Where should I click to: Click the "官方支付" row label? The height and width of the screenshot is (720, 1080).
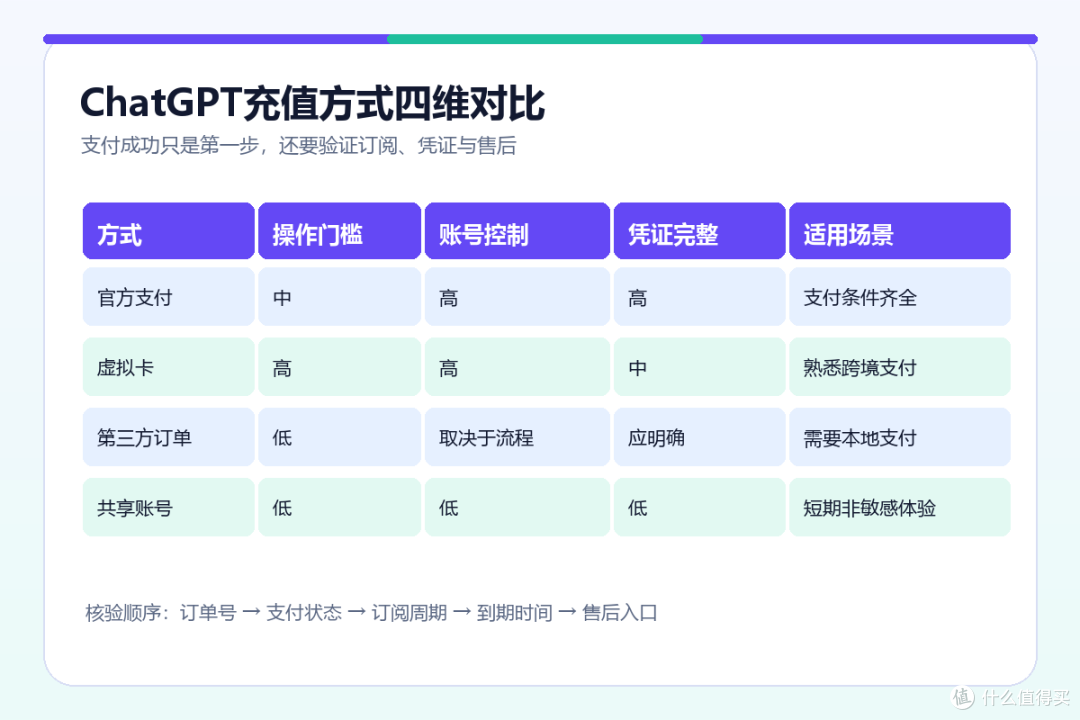pos(169,297)
